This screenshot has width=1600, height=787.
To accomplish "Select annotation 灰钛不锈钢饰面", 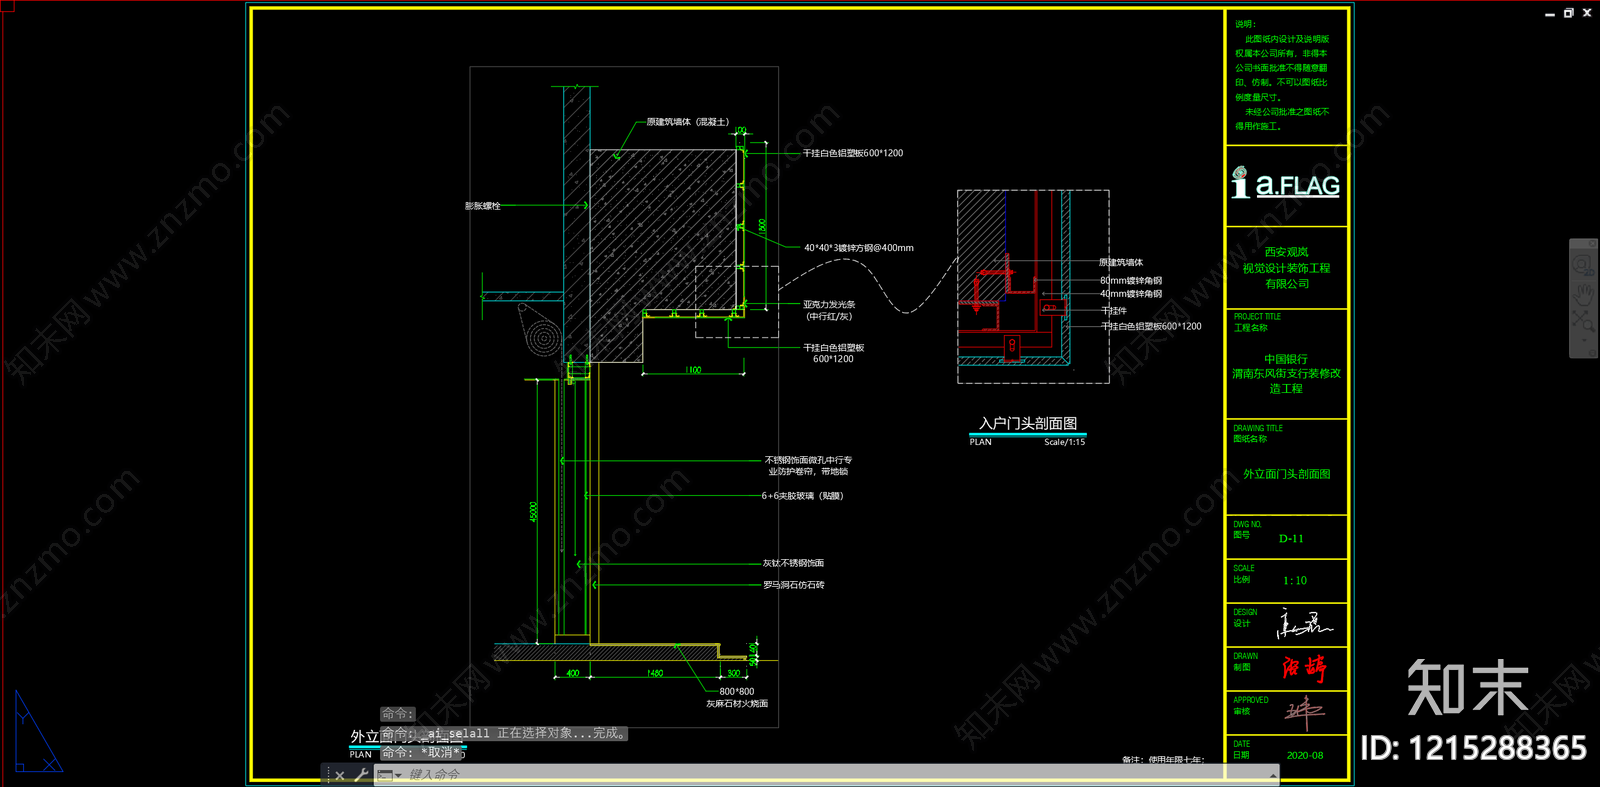I will [793, 563].
